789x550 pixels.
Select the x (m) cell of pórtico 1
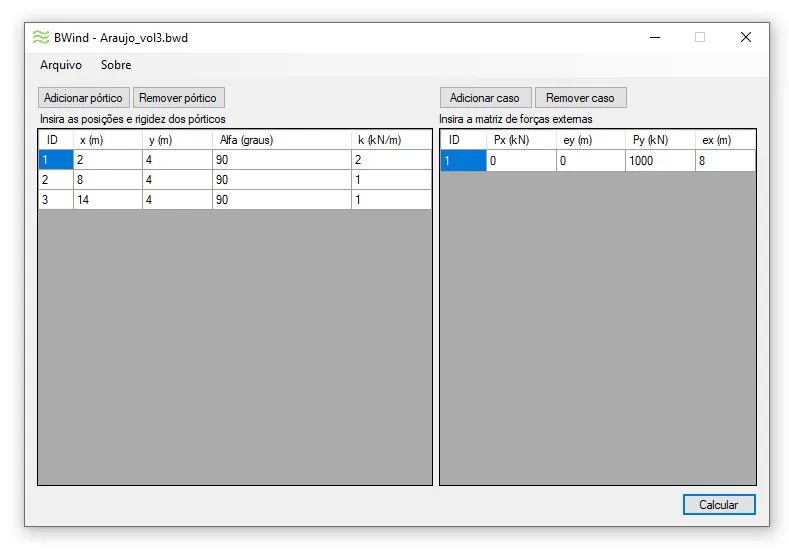click(107, 160)
